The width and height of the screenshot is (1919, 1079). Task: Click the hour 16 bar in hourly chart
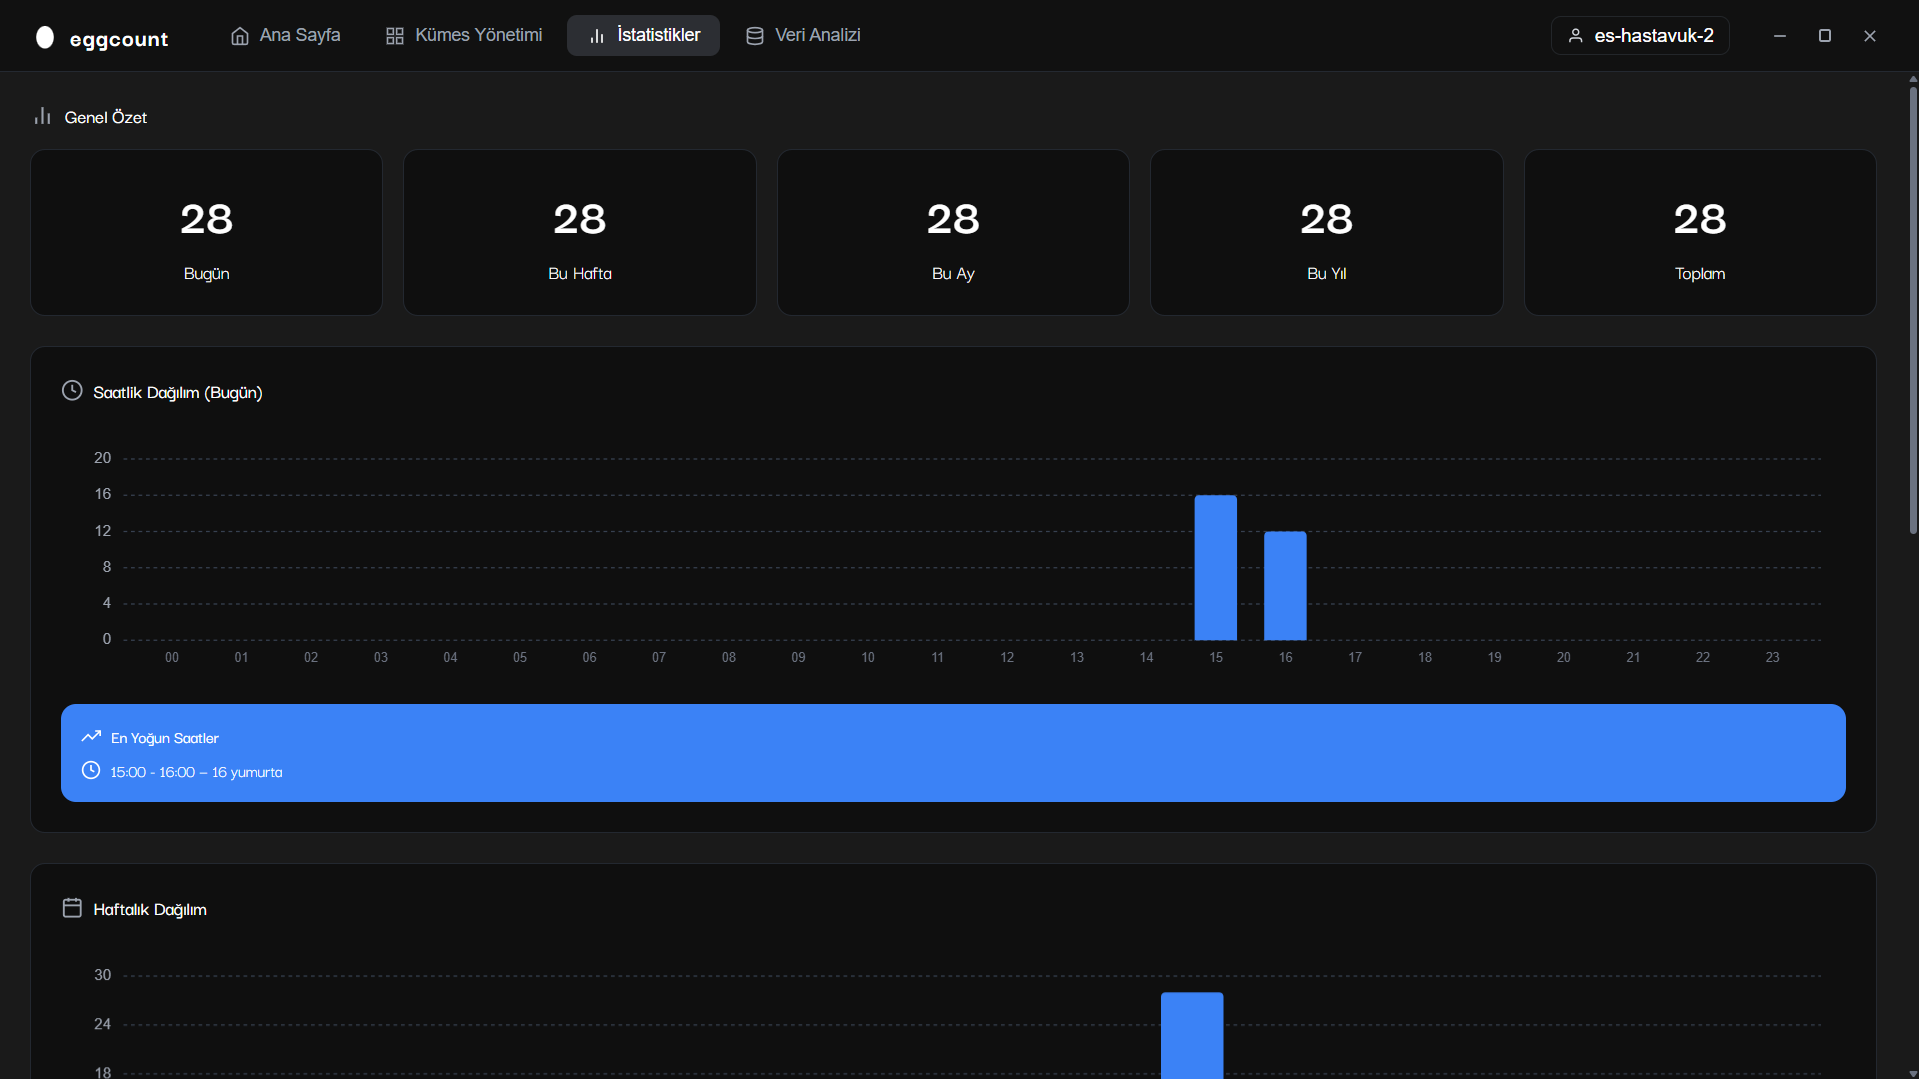tap(1285, 586)
